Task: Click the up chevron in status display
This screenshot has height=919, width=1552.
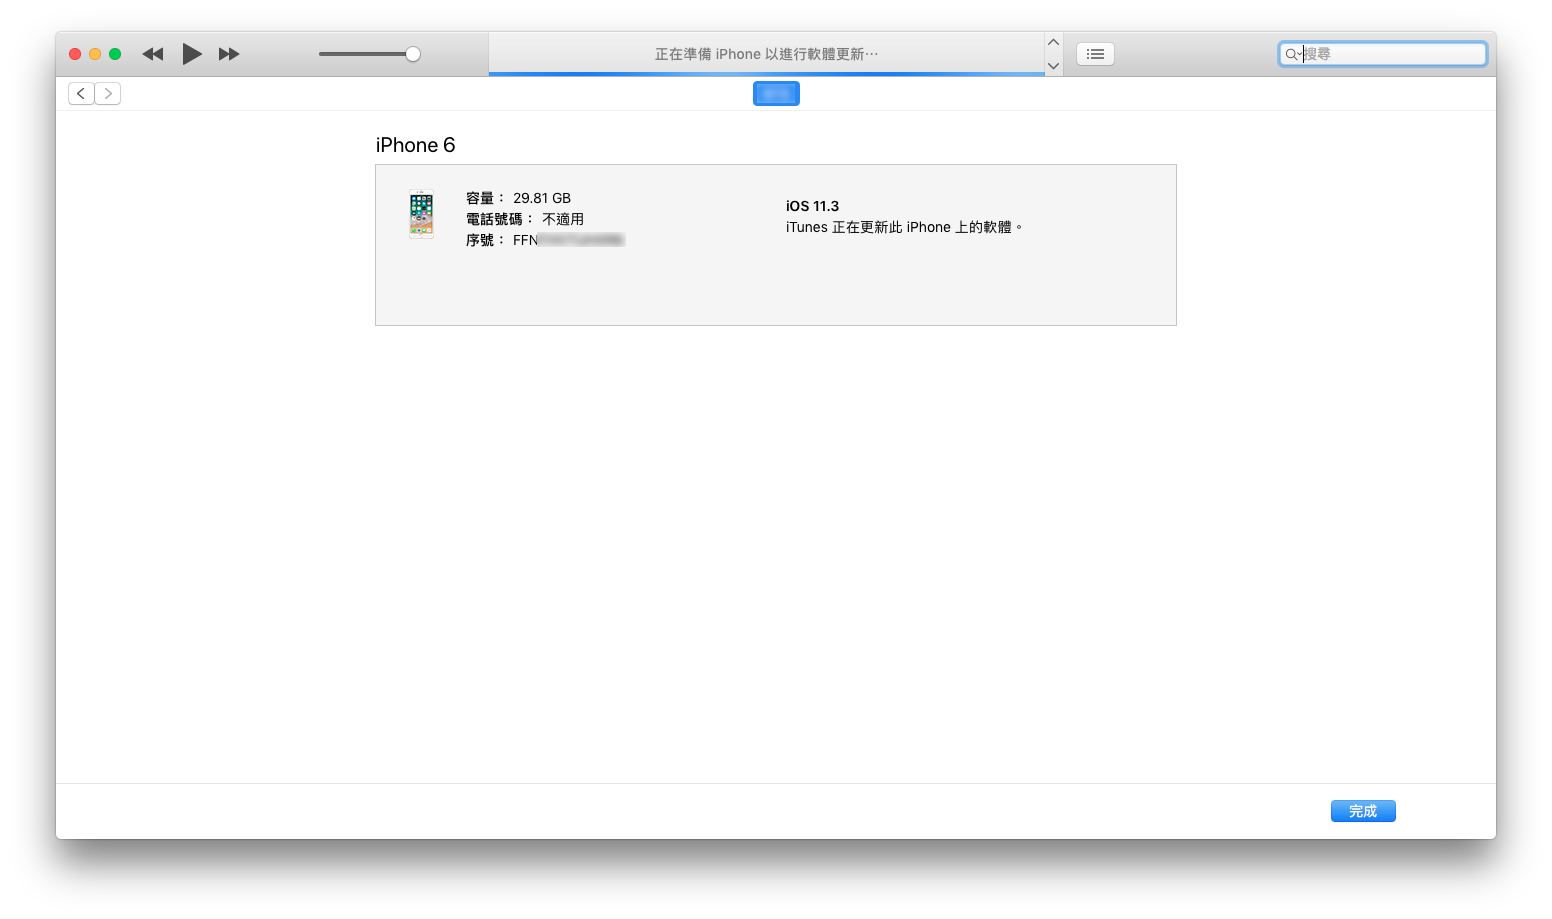Action: [1053, 42]
